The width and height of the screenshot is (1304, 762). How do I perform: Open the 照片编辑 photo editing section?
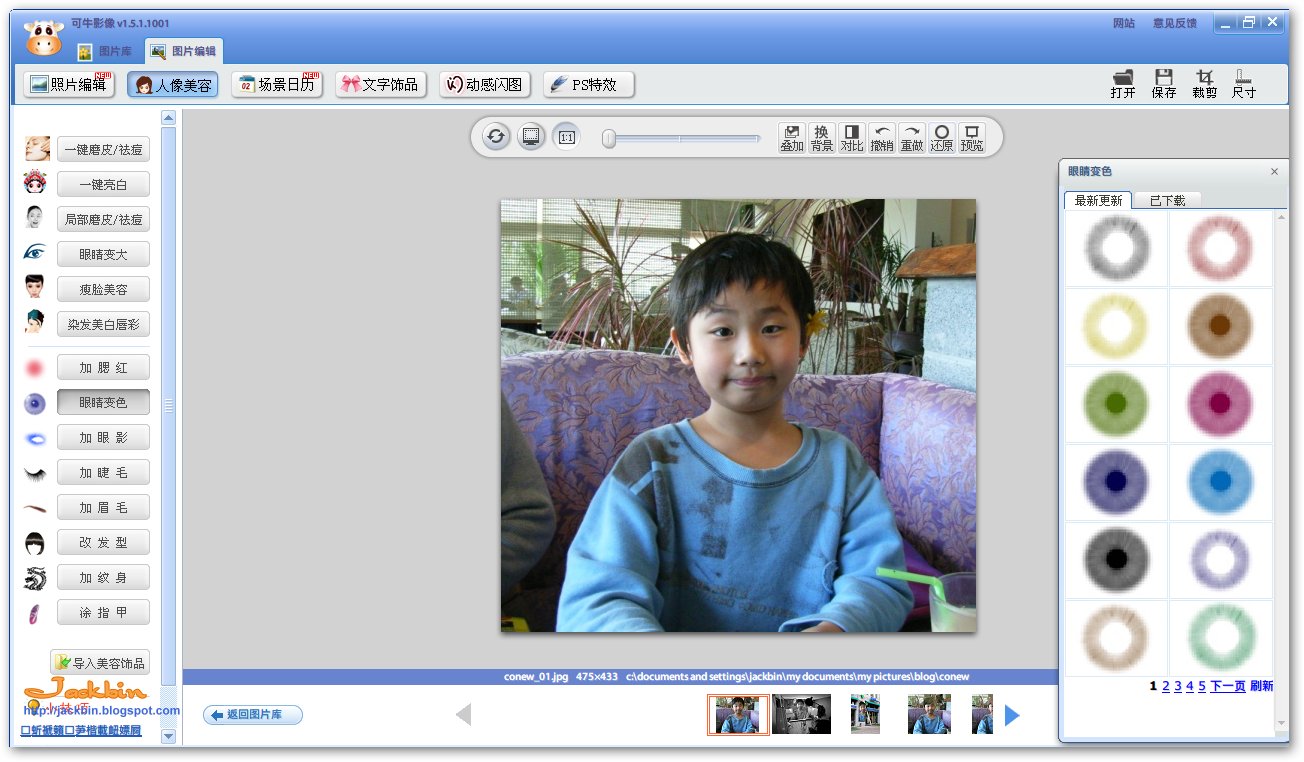tap(69, 85)
